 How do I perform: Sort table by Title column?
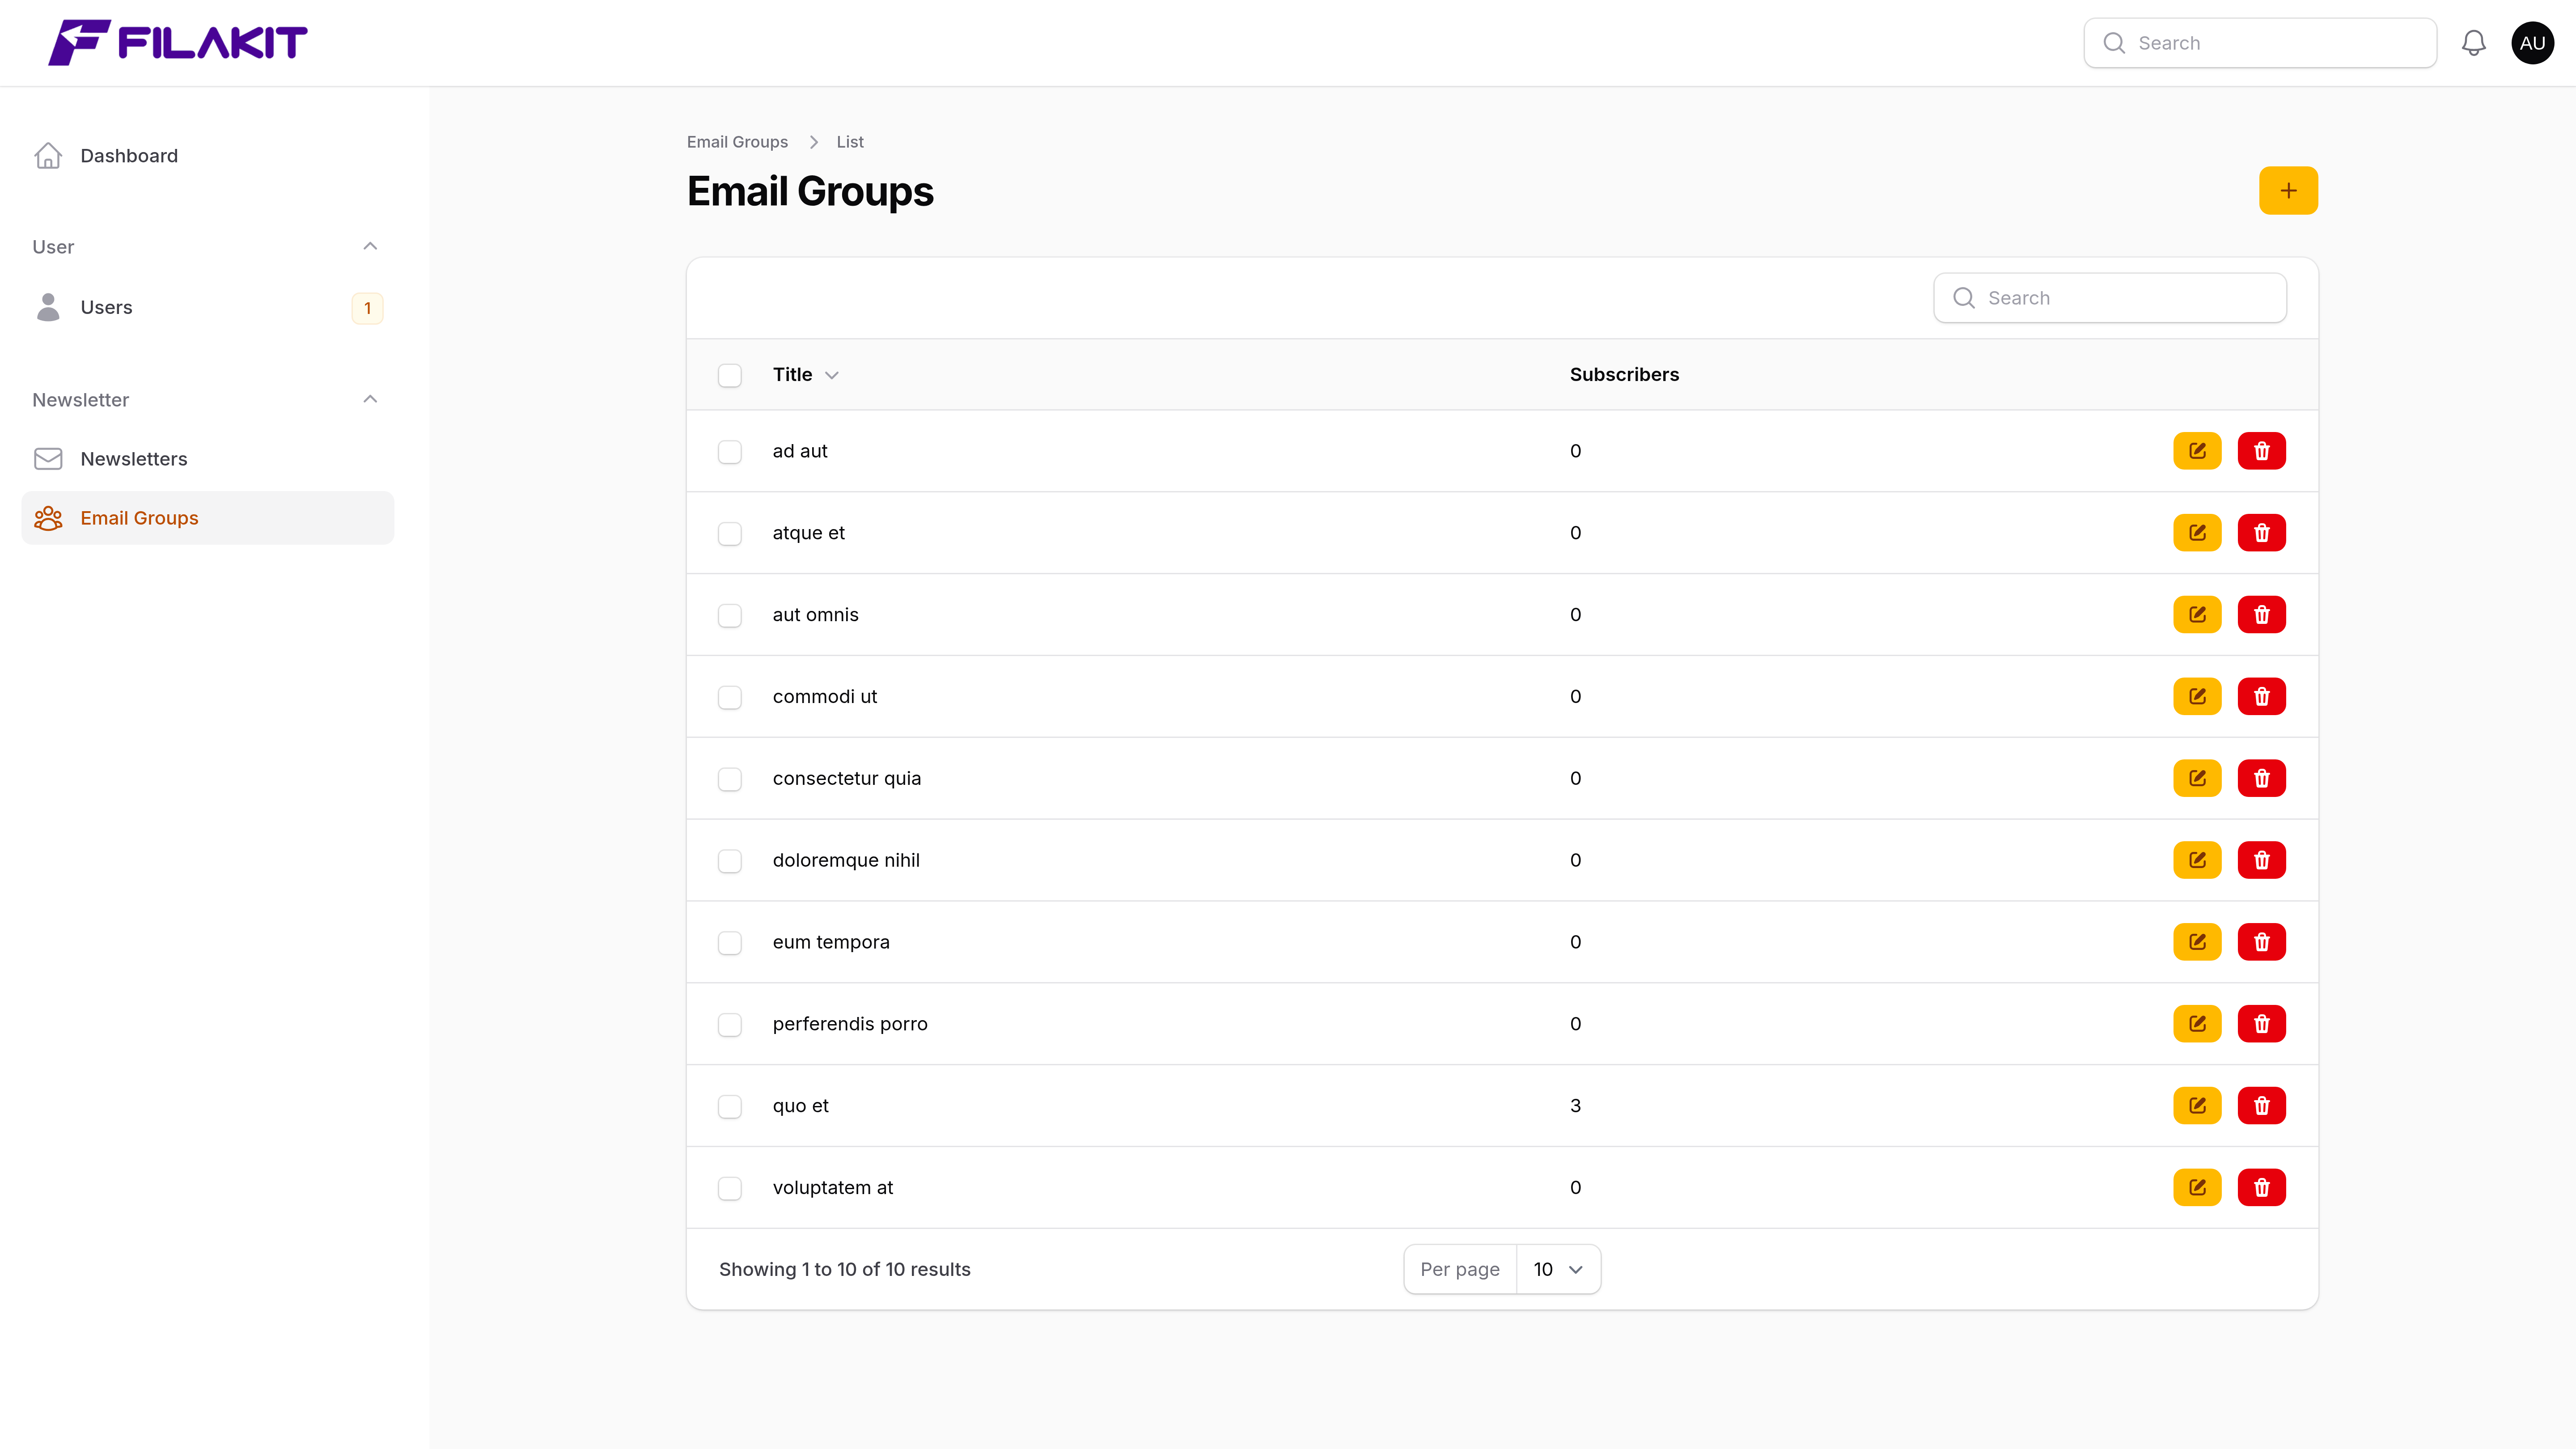[x=805, y=375]
